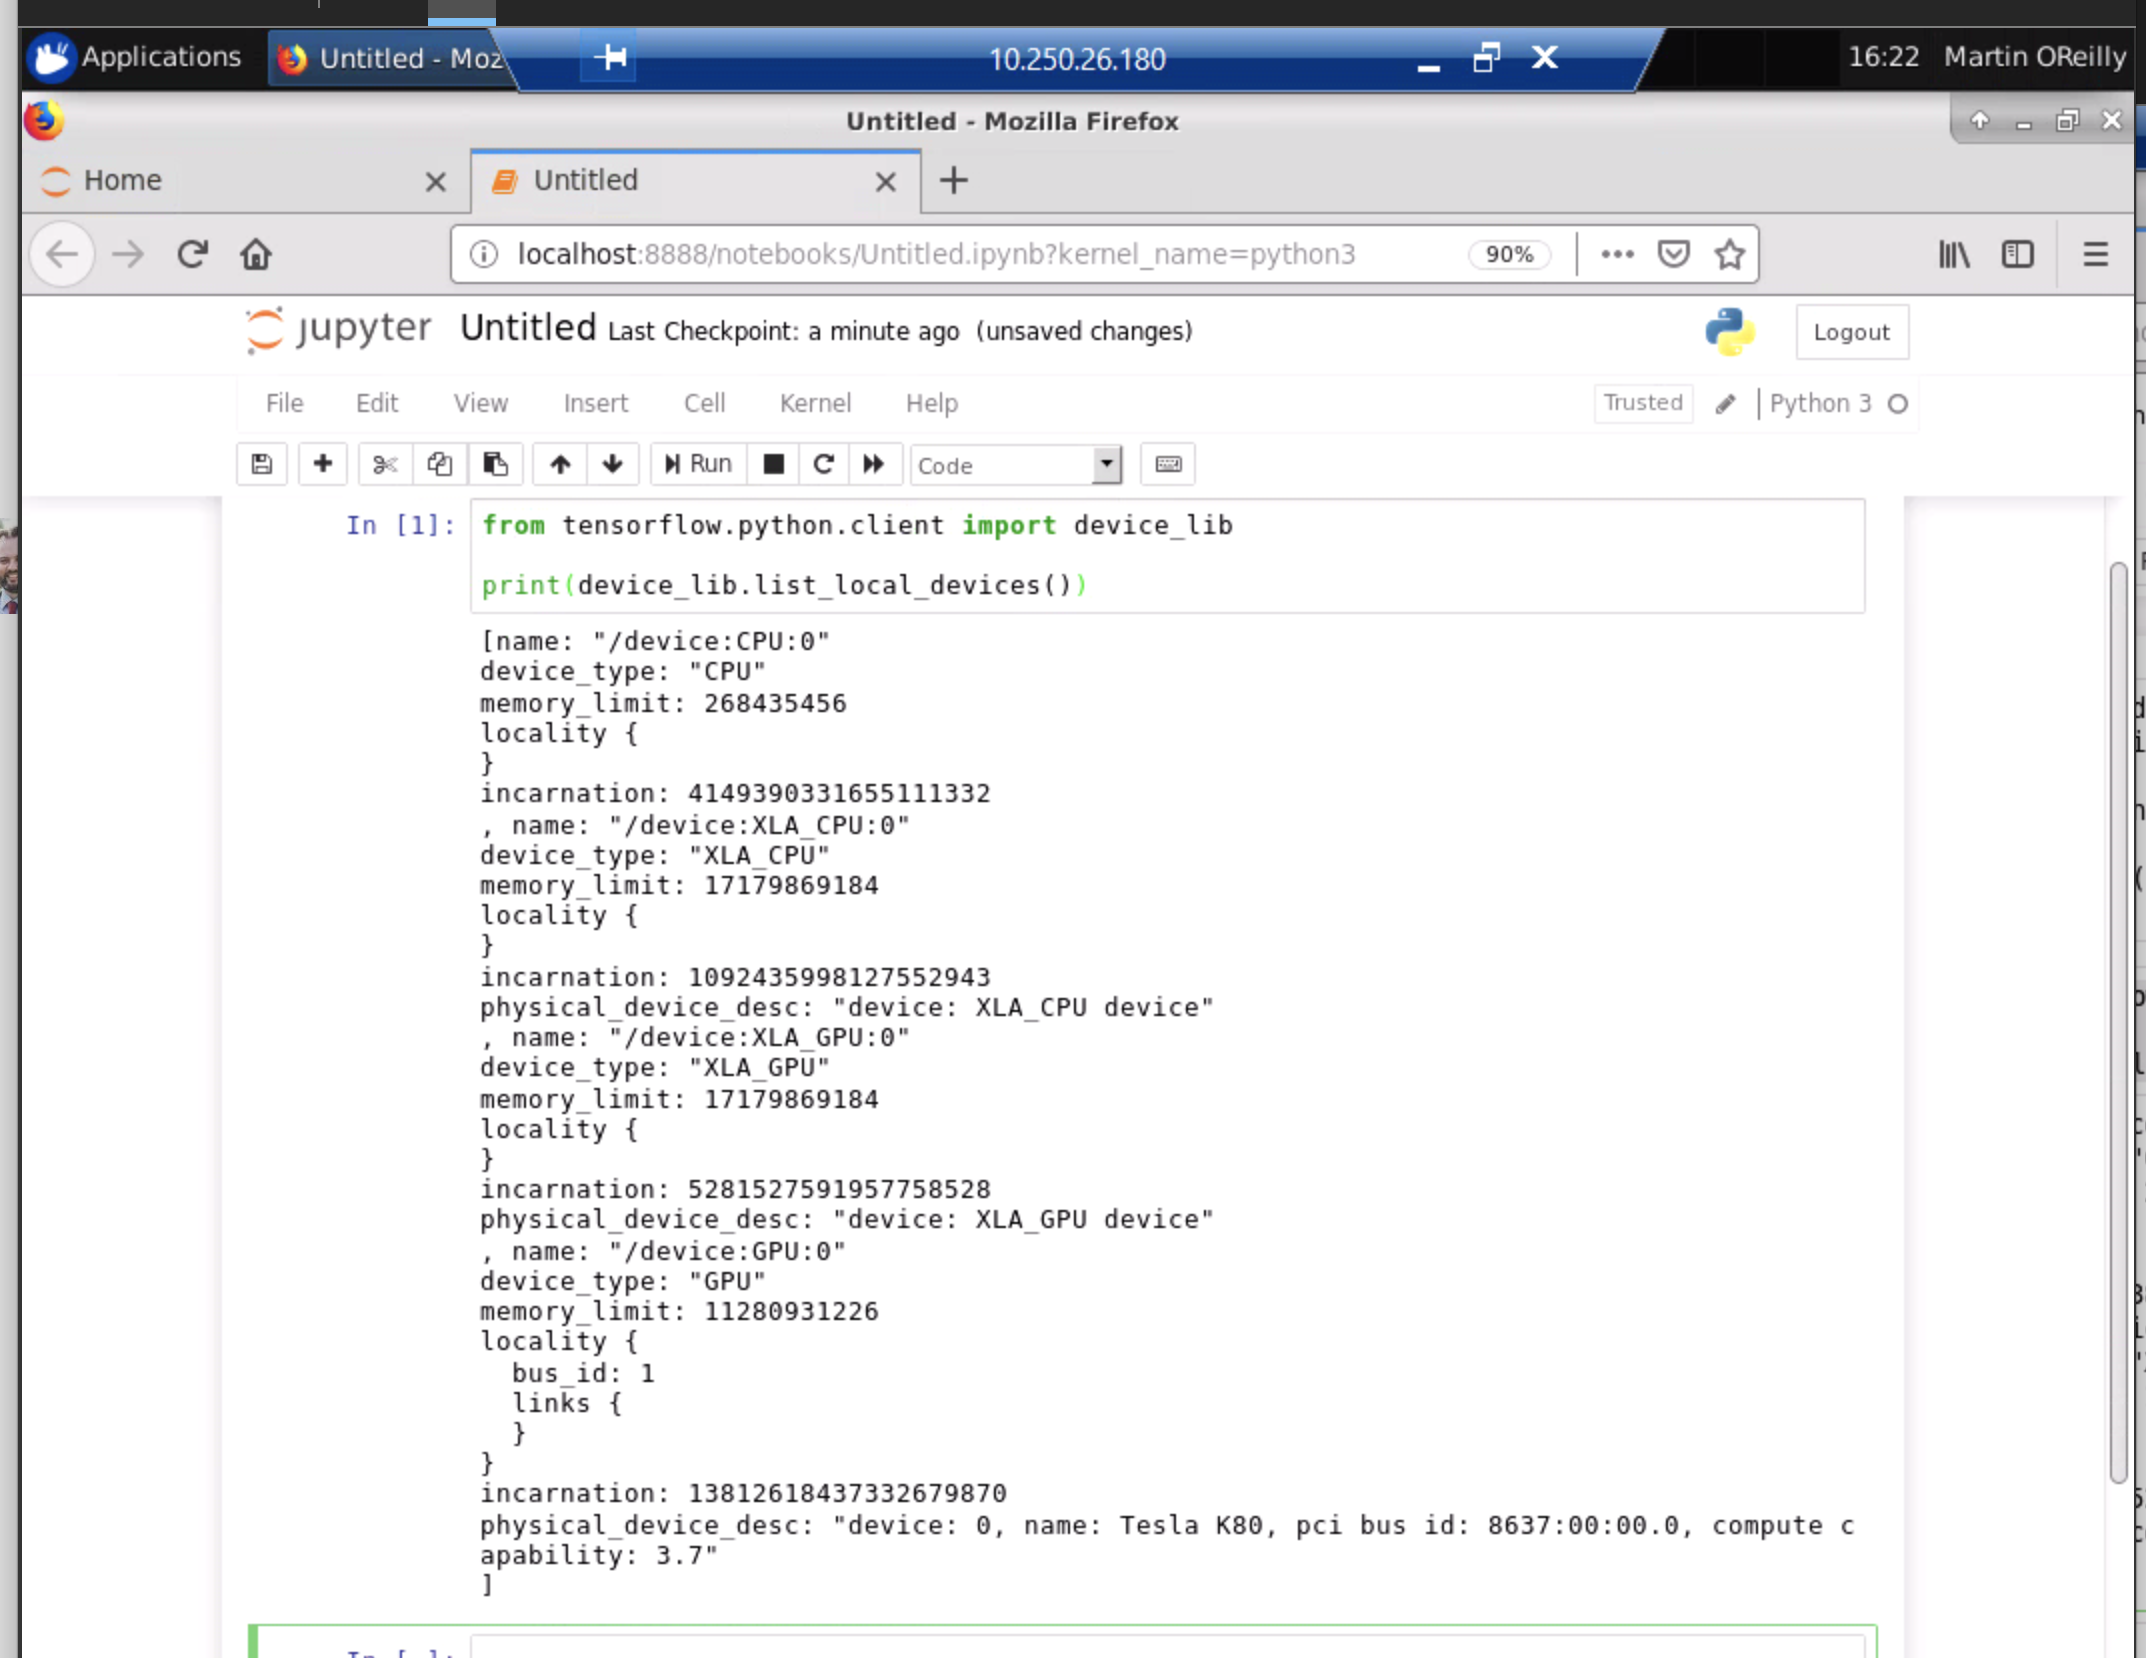This screenshot has width=2146, height=1658.
Task: Click the Logout button
Action: [x=1851, y=331]
